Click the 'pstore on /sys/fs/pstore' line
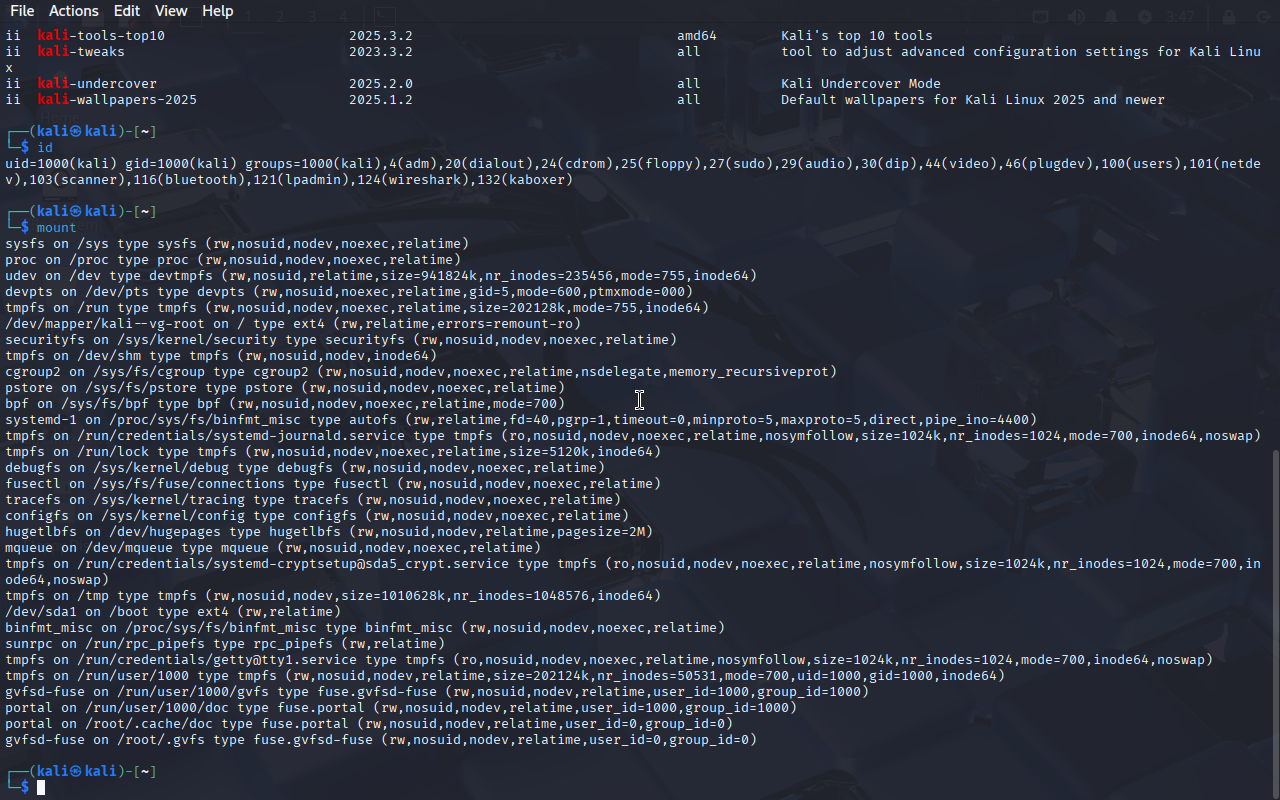This screenshot has width=1280, height=800. click(x=285, y=388)
